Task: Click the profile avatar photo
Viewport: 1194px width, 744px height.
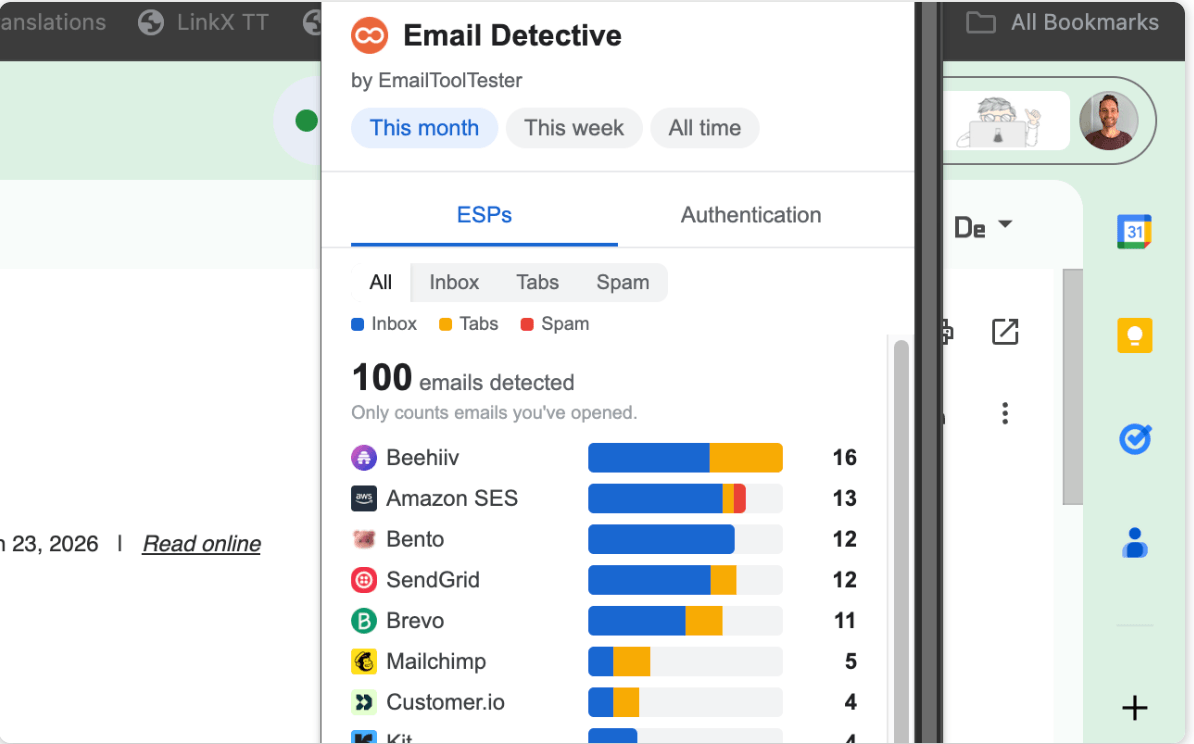Action: click(1108, 120)
